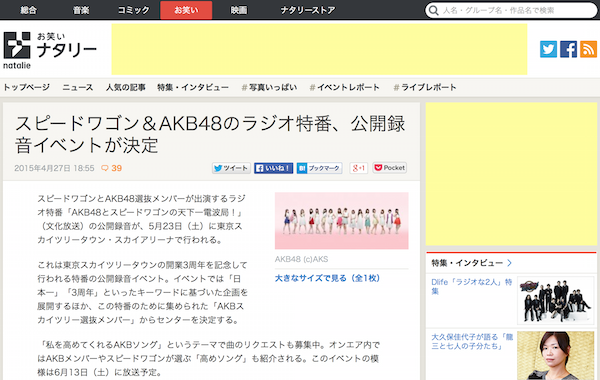Open the RSS feed icon
The image size is (600, 380).
[x=588, y=49]
